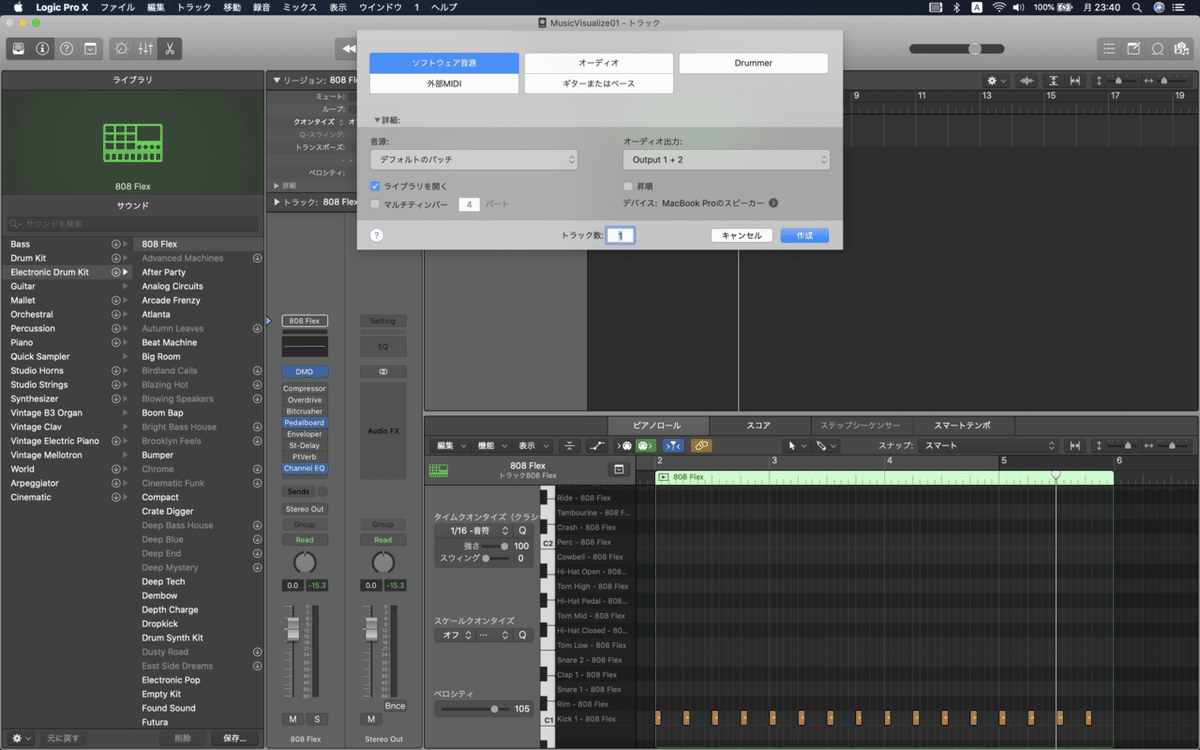Open the tracks area gear settings menu
The height and width of the screenshot is (750, 1200).
pyautogui.click(x=995, y=80)
